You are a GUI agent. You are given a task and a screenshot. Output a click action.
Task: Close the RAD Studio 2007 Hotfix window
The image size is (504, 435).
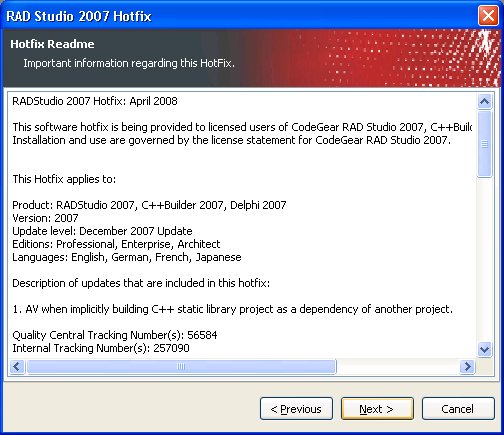pyautogui.click(x=488, y=15)
